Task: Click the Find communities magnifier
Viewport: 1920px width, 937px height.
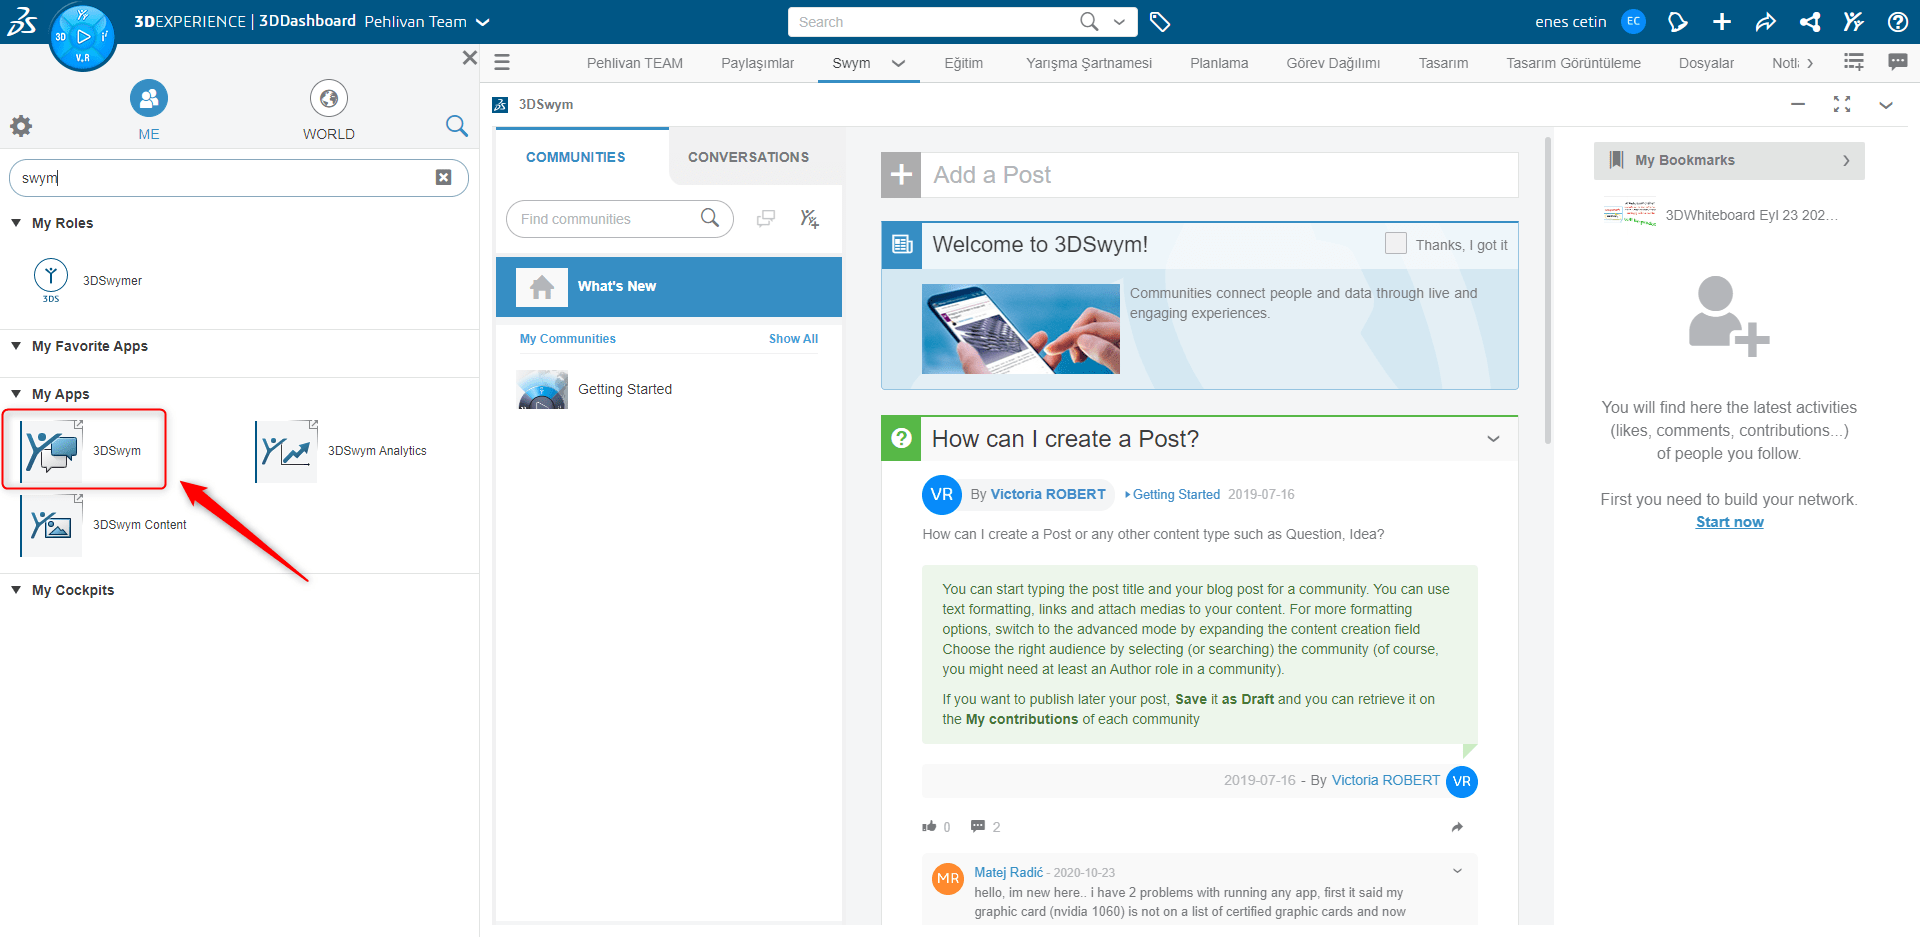Action: [x=710, y=218]
